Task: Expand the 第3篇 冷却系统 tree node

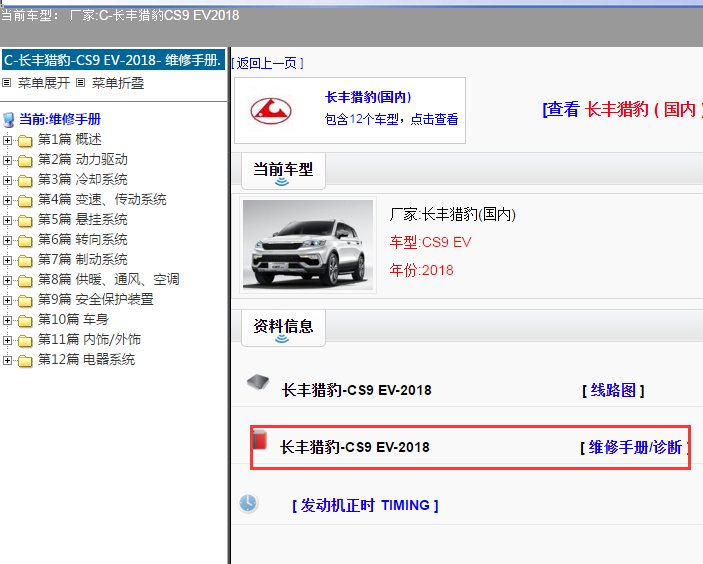Action: coord(7,180)
